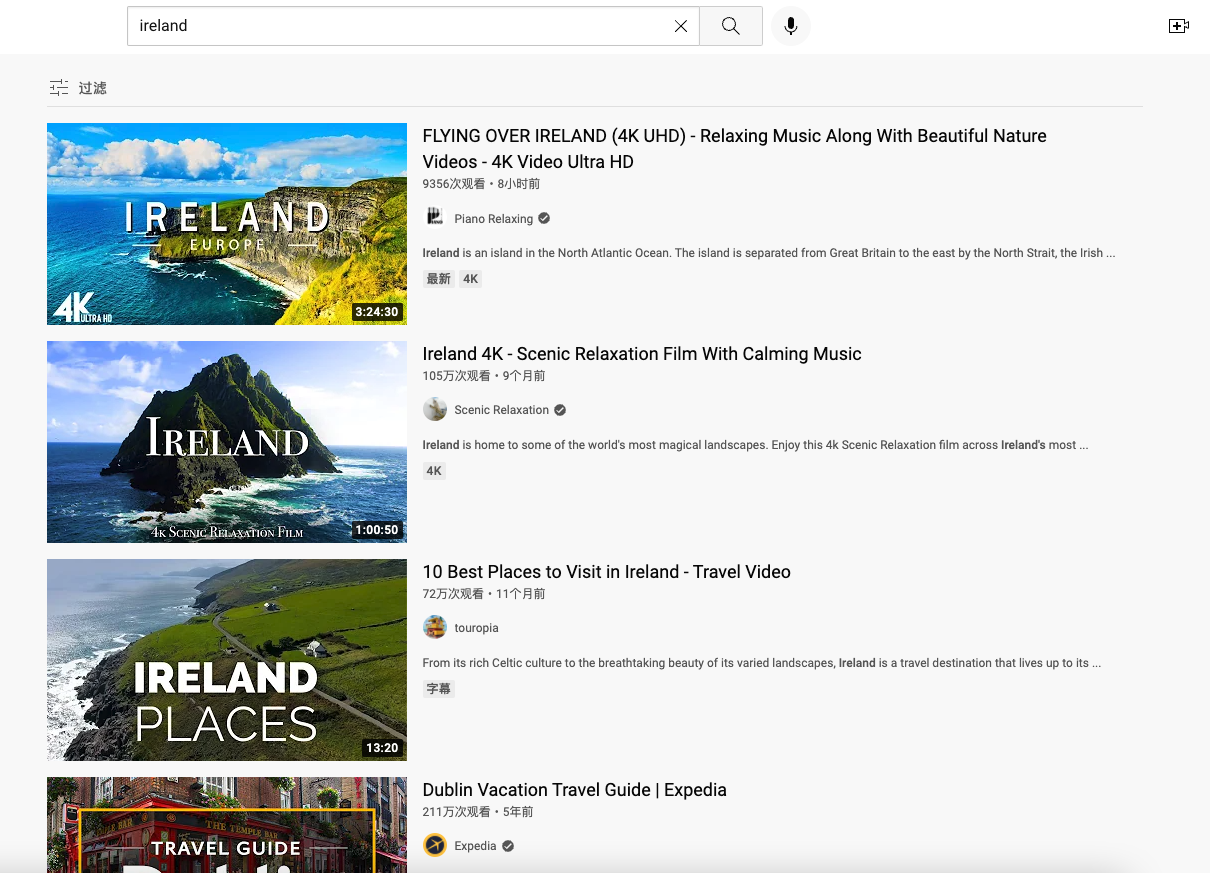
Task: Clear the search box with the X icon
Action: point(681,26)
